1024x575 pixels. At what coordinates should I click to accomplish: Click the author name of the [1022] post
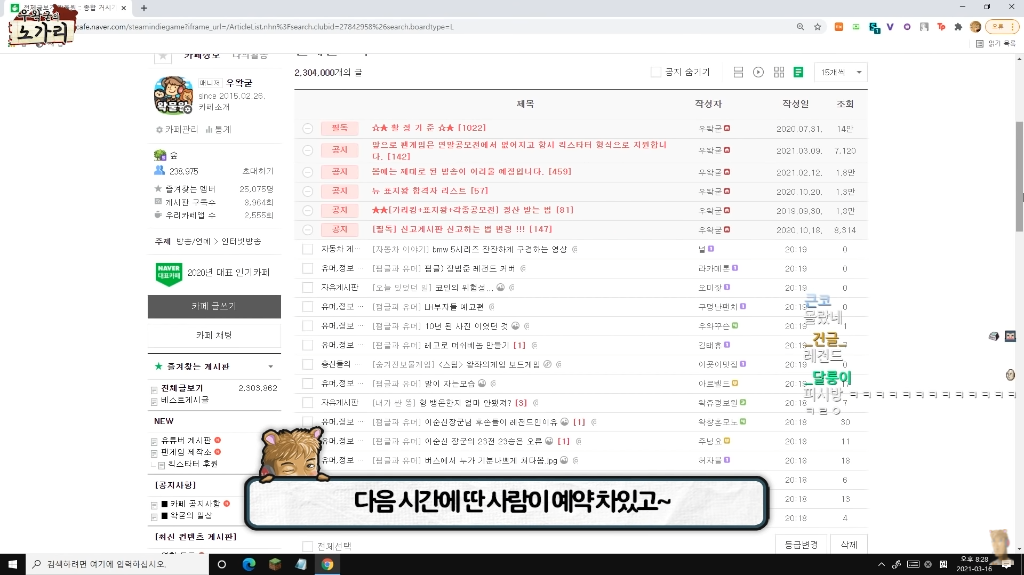(709, 129)
